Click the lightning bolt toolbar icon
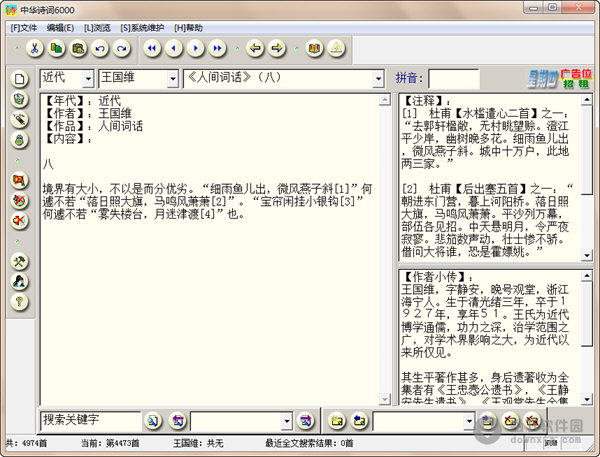 (x=336, y=49)
